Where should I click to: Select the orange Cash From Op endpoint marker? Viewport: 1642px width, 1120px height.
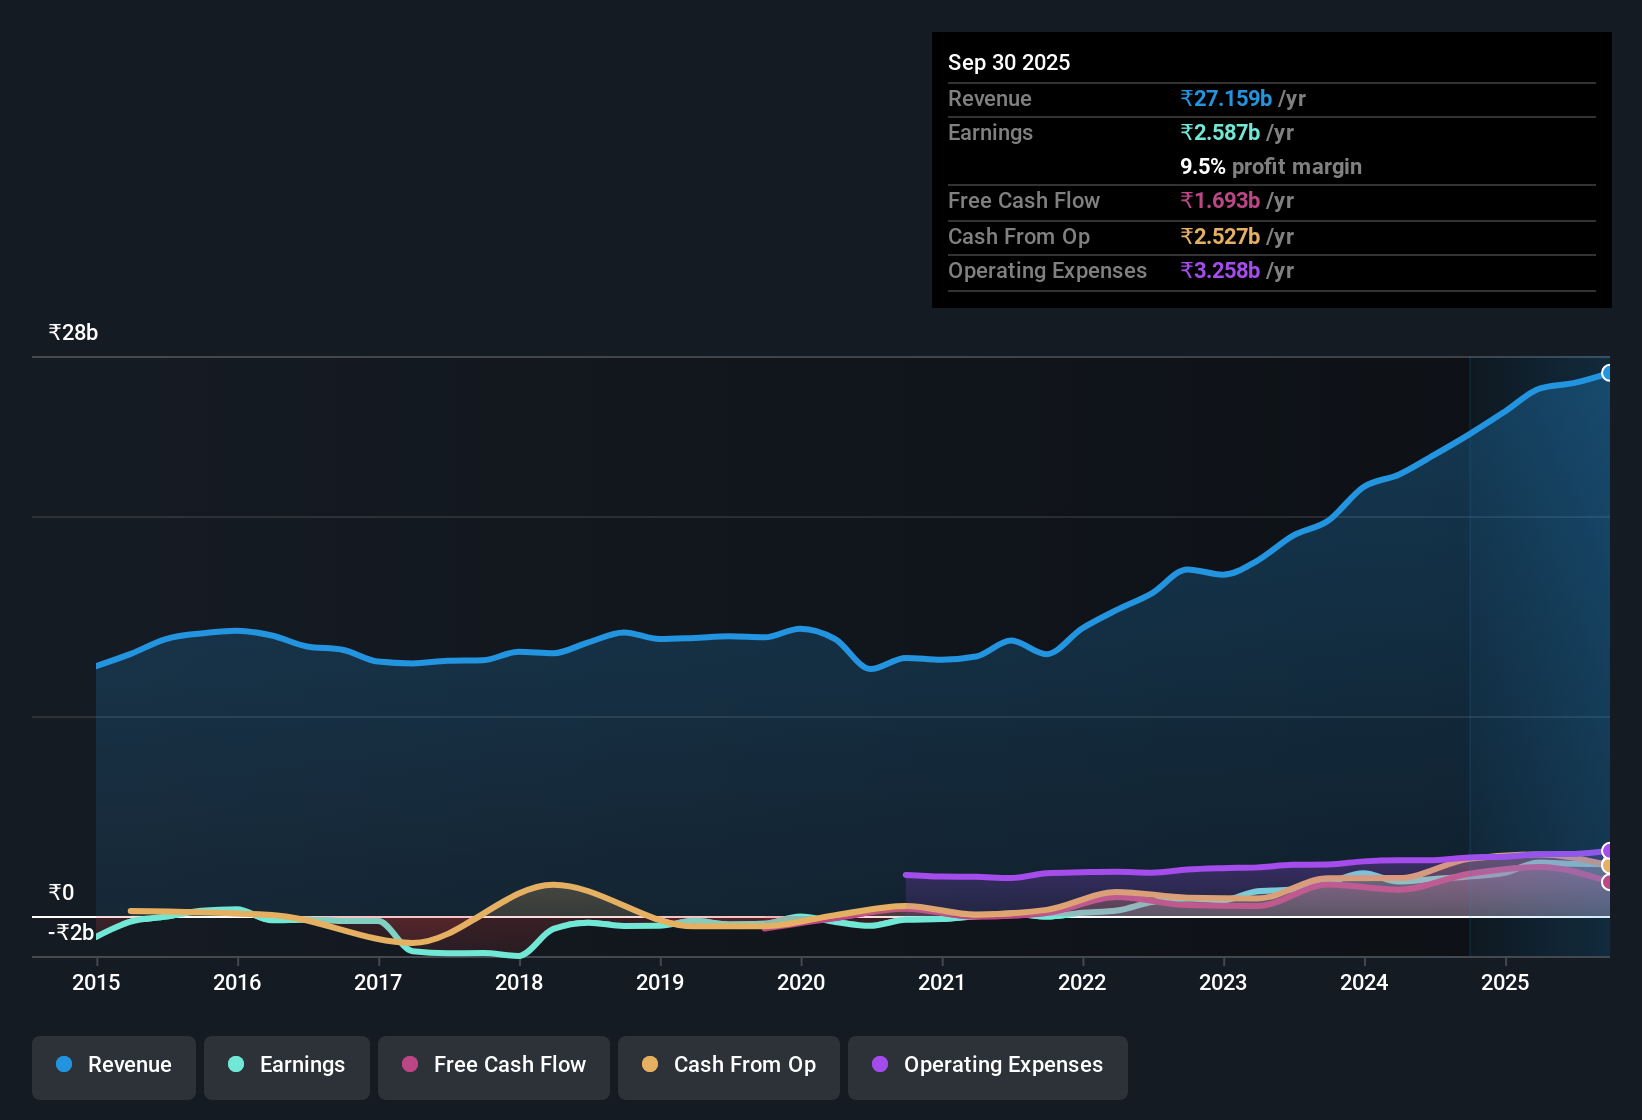[1606, 865]
